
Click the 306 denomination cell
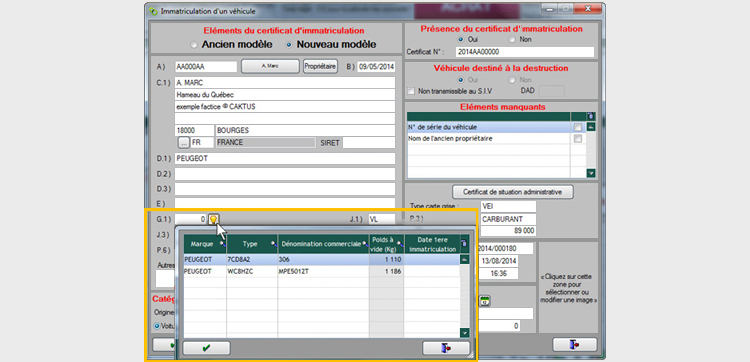323,260
